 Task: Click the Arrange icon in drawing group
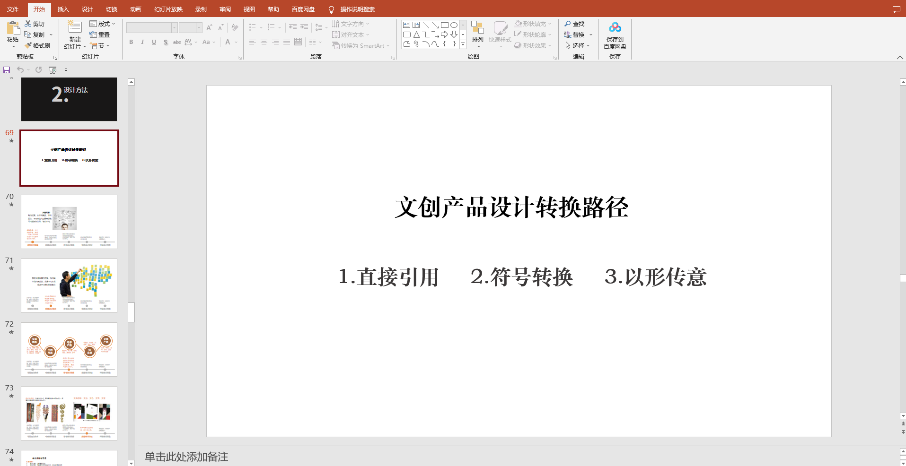pos(478,29)
